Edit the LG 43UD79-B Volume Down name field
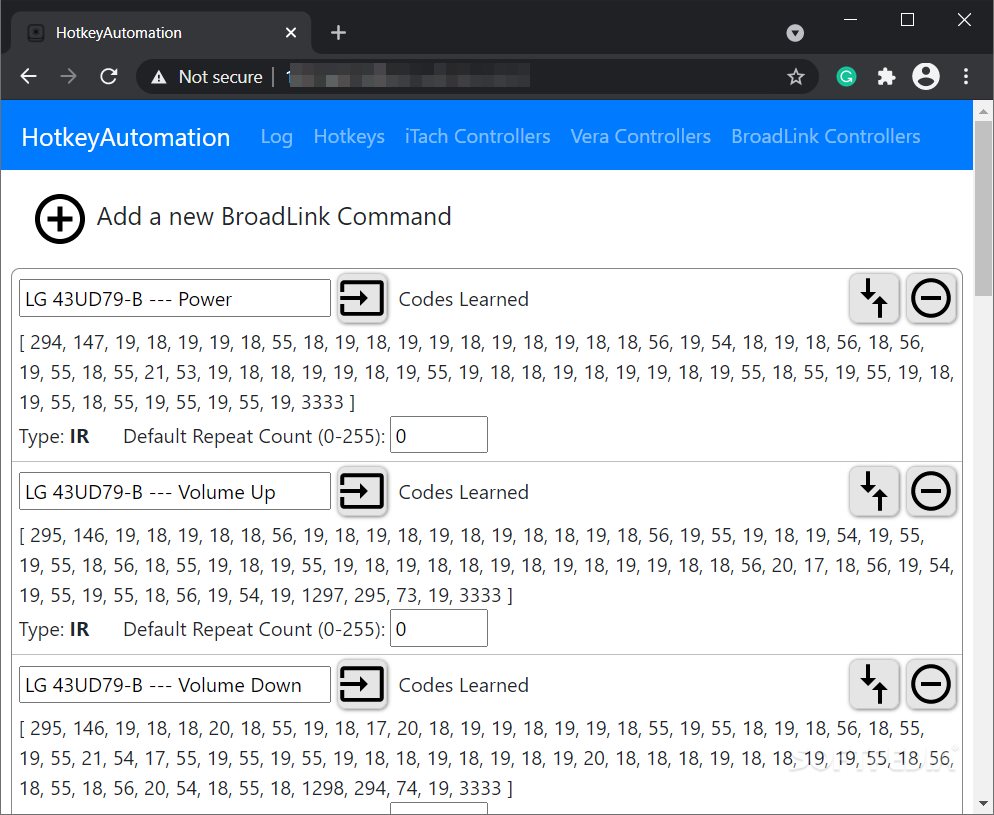 (x=175, y=684)
